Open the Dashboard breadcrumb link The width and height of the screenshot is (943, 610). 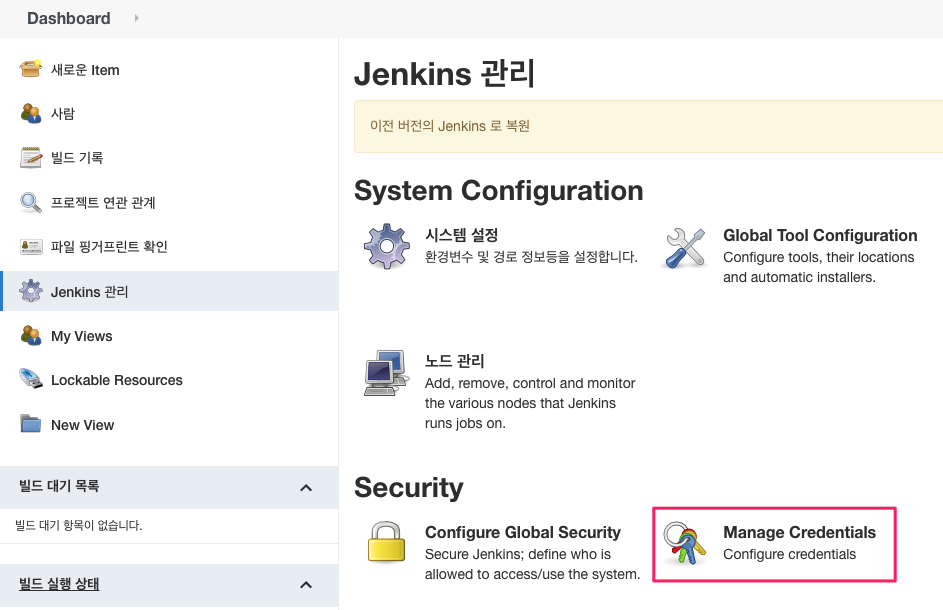coord(69,18)
